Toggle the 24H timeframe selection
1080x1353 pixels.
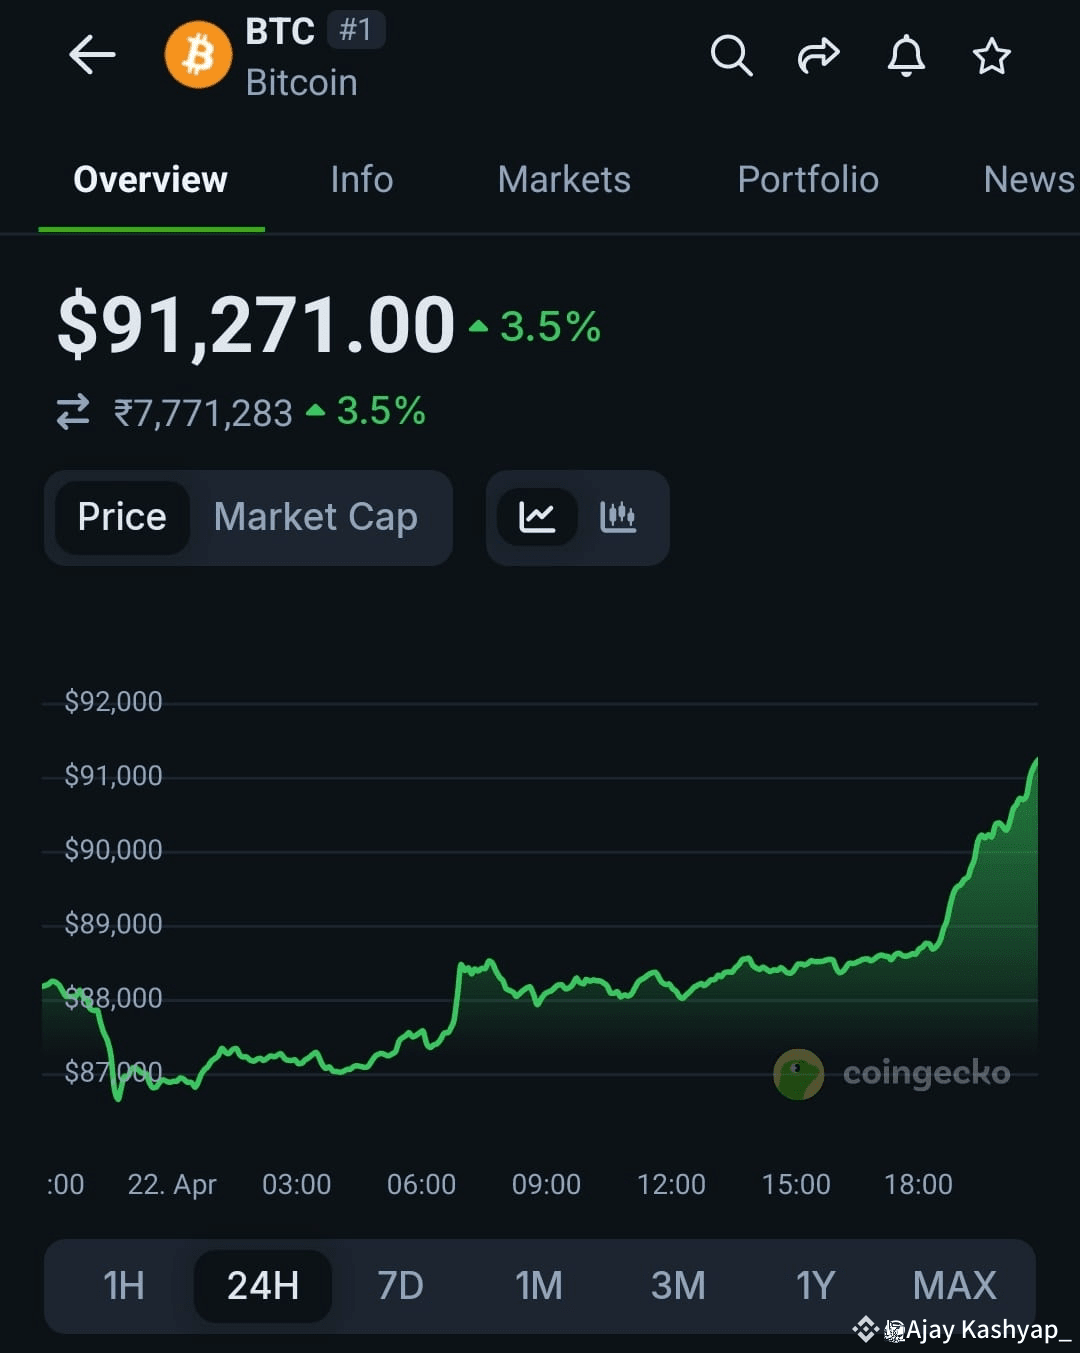pyautogui.click(x=262, y=1286)
